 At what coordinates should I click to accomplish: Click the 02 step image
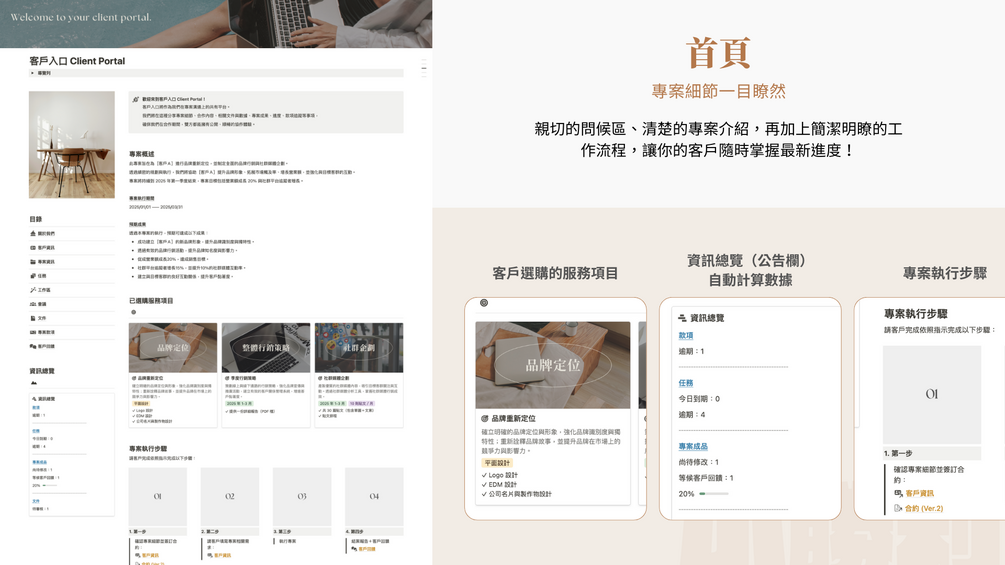coord(230,496)
